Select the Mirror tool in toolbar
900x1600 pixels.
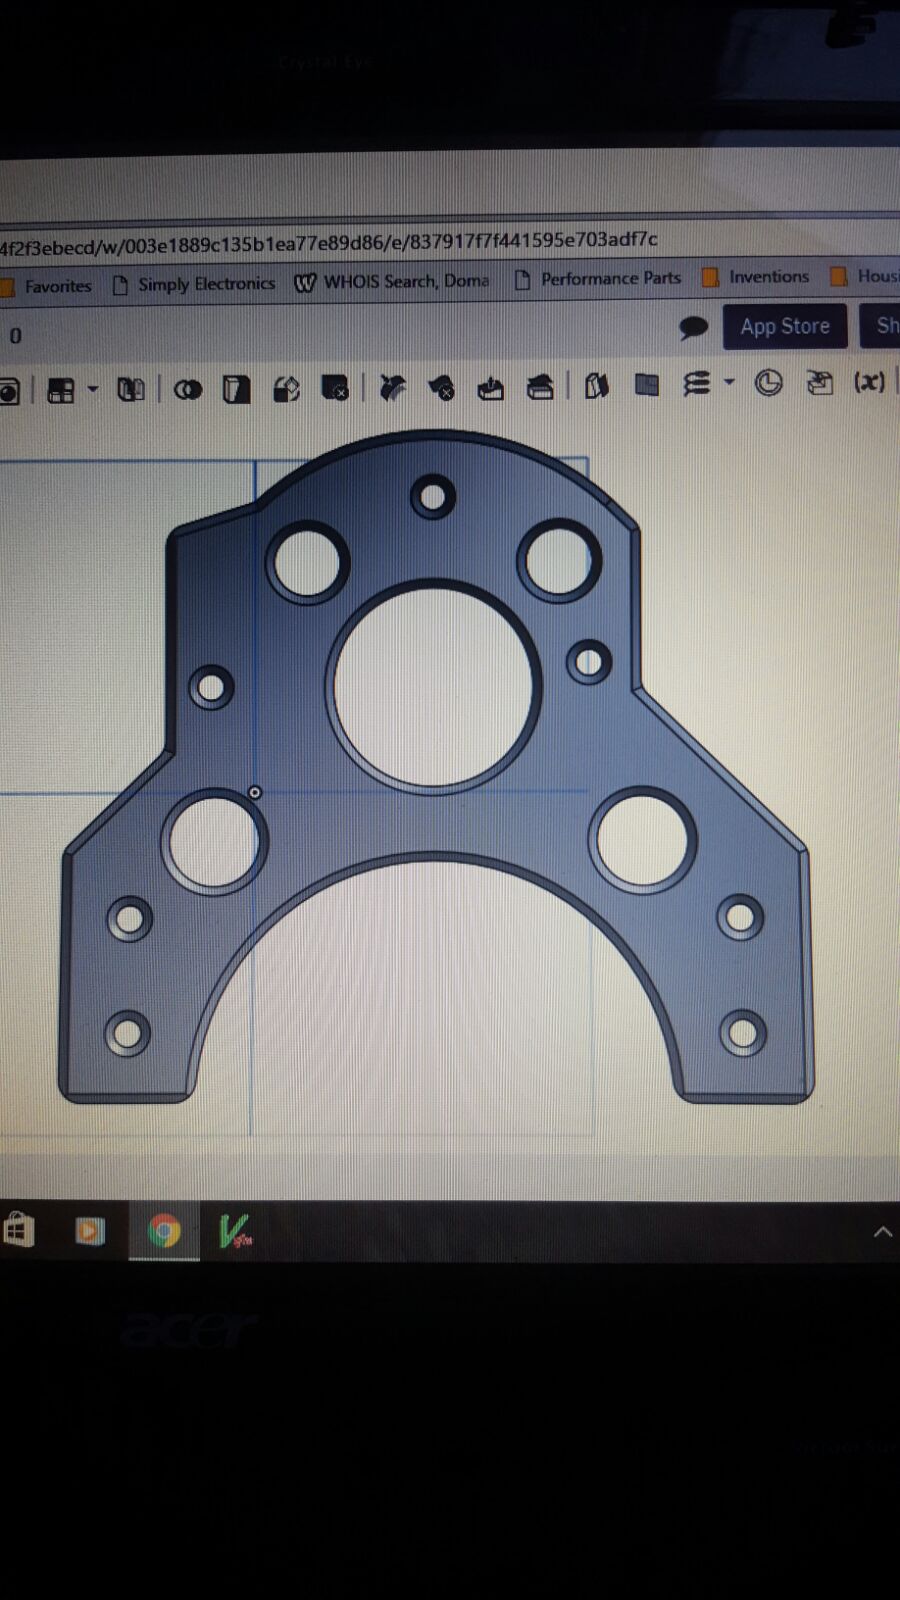pyautogui.click(x=130, y=390)
